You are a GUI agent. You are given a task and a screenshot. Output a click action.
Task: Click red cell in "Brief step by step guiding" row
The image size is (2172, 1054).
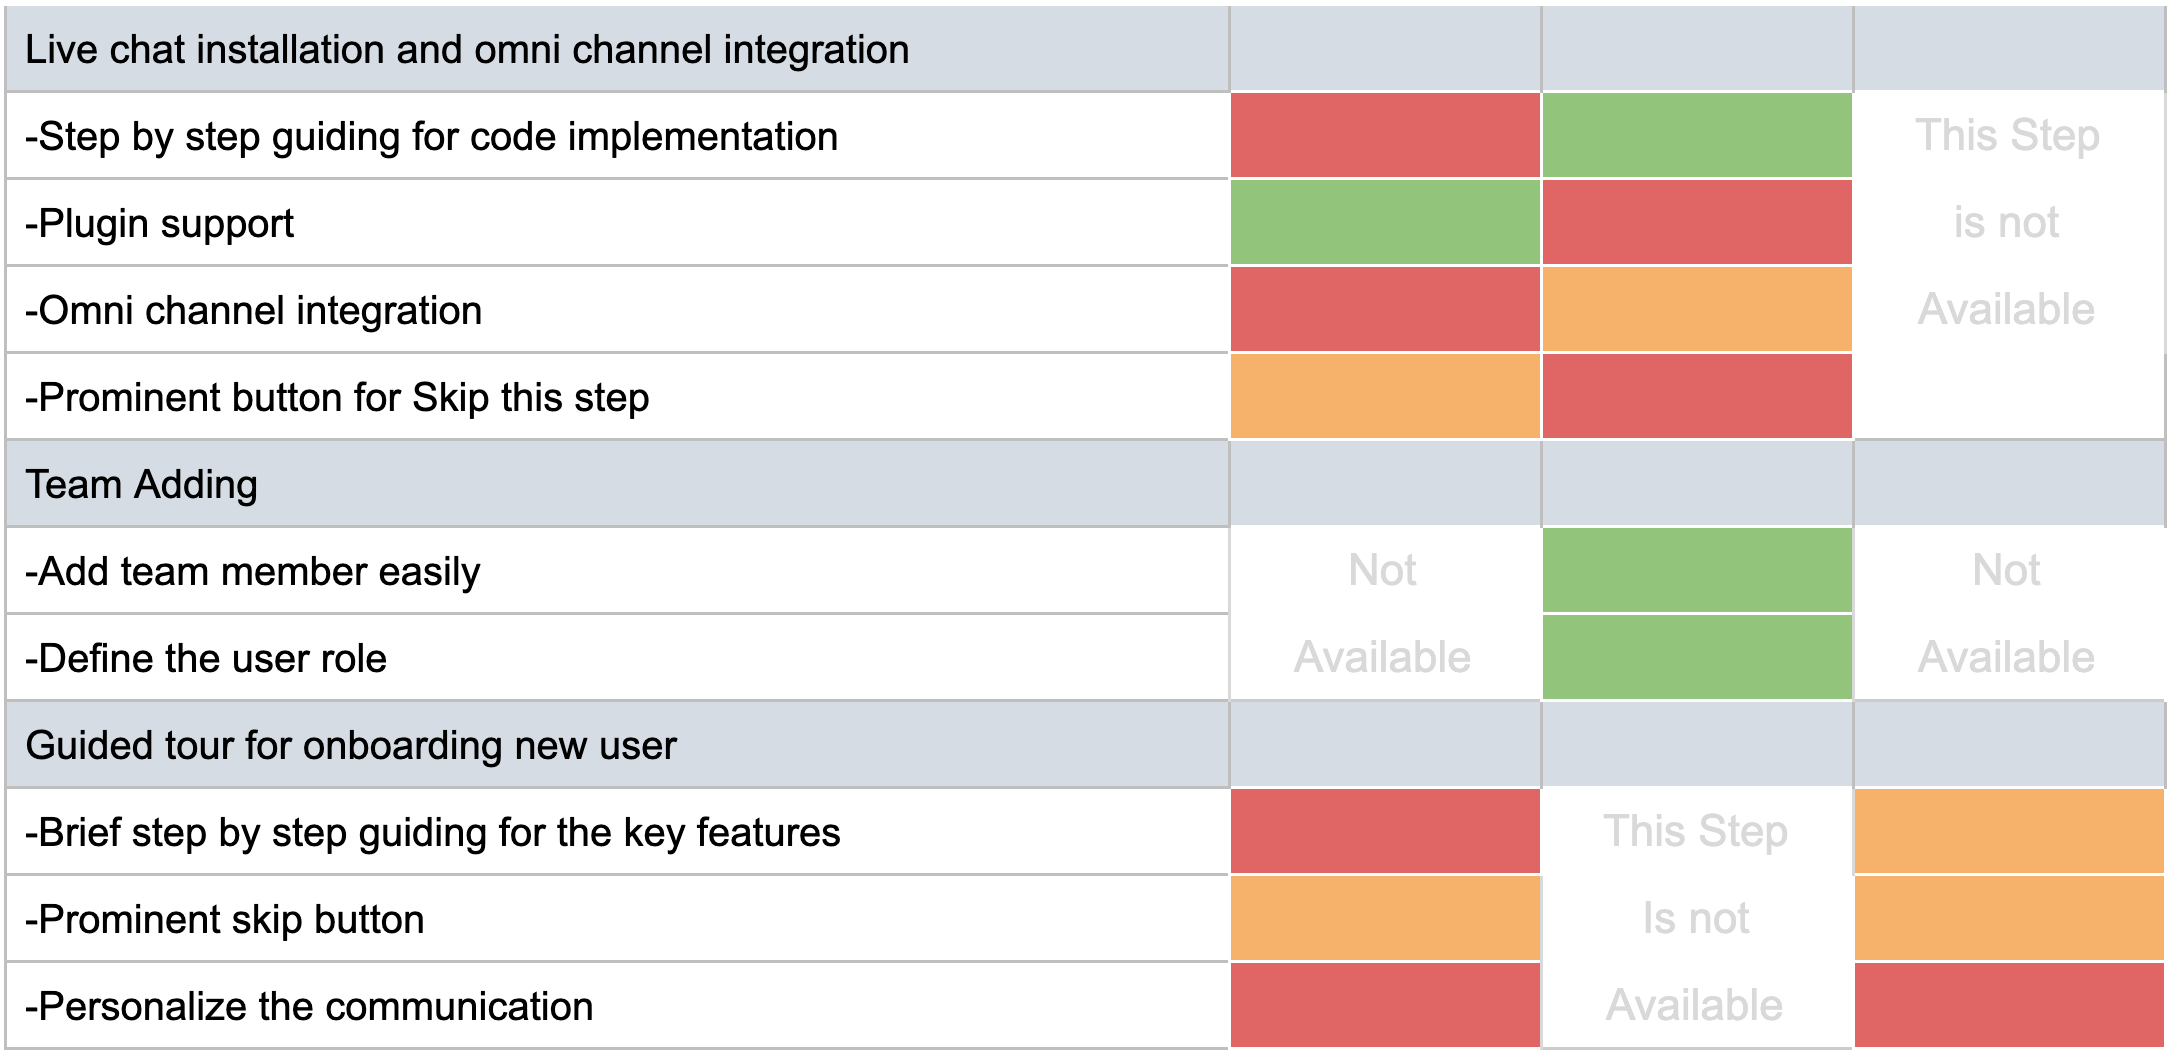click(1385, 832)
